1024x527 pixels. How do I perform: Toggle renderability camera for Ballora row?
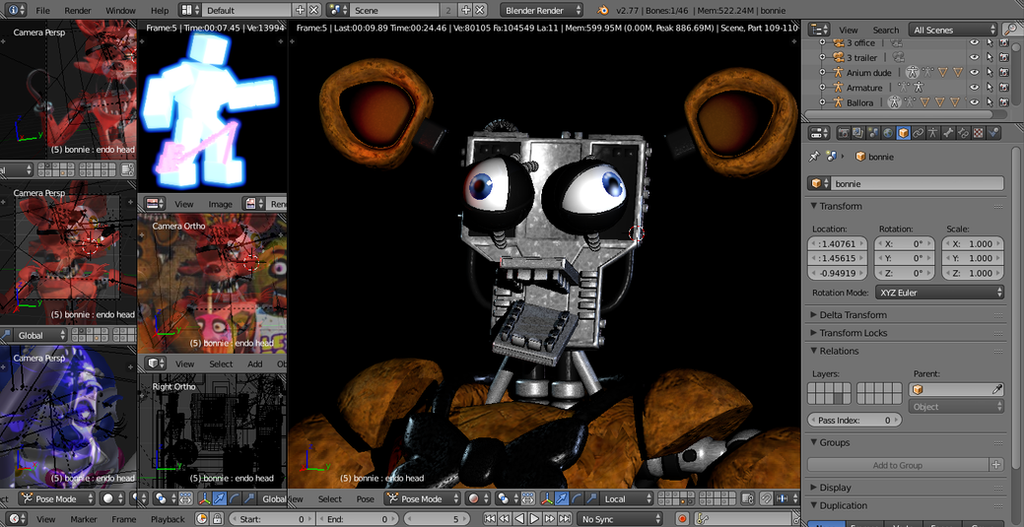pyautogui.click(x=1004, y=103)
